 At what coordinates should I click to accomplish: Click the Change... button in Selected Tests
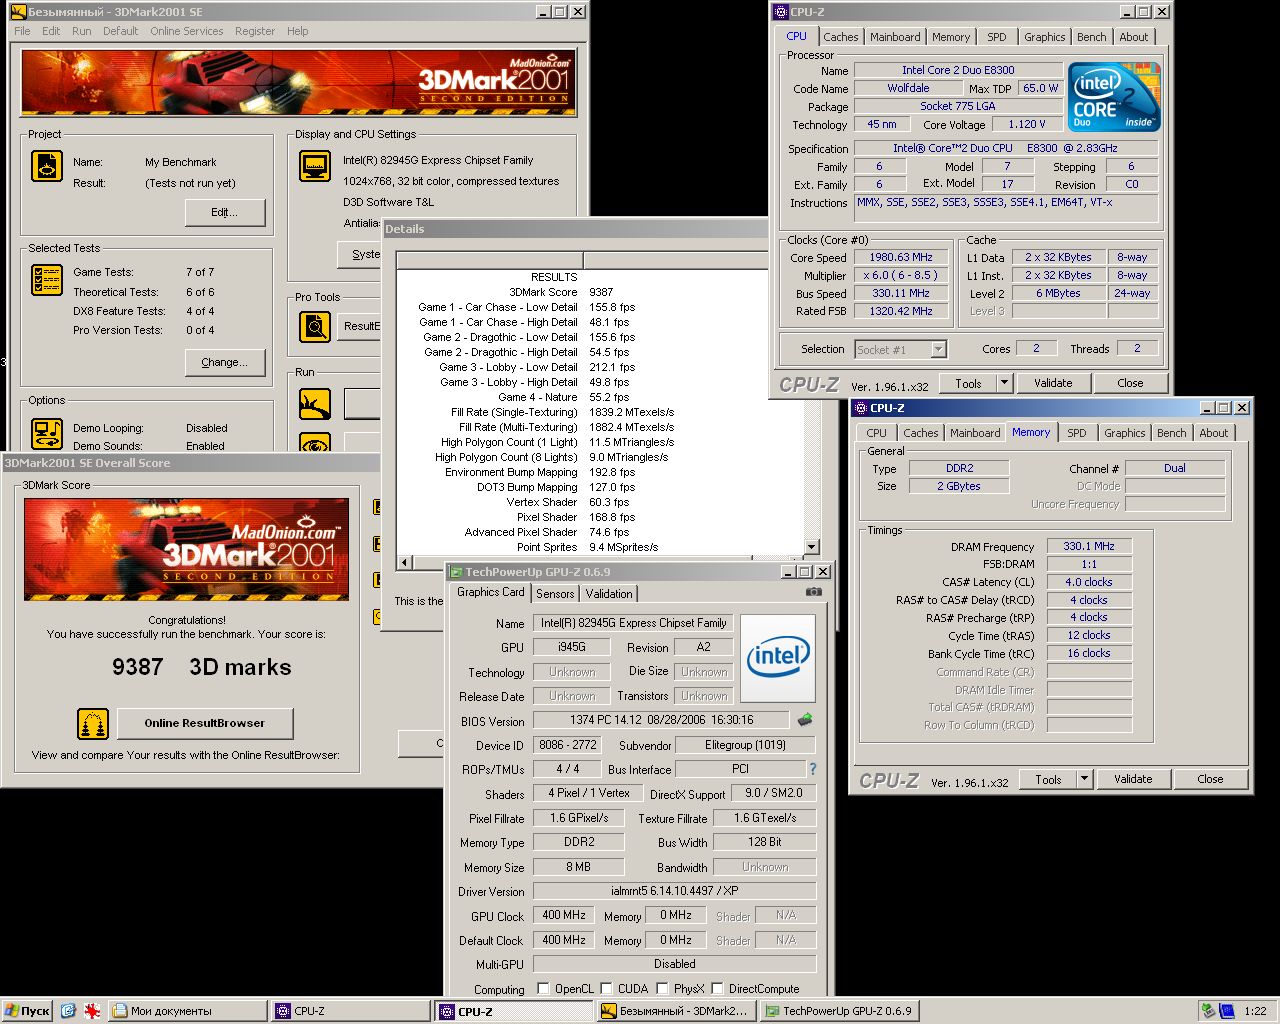[x=225, y=362]
